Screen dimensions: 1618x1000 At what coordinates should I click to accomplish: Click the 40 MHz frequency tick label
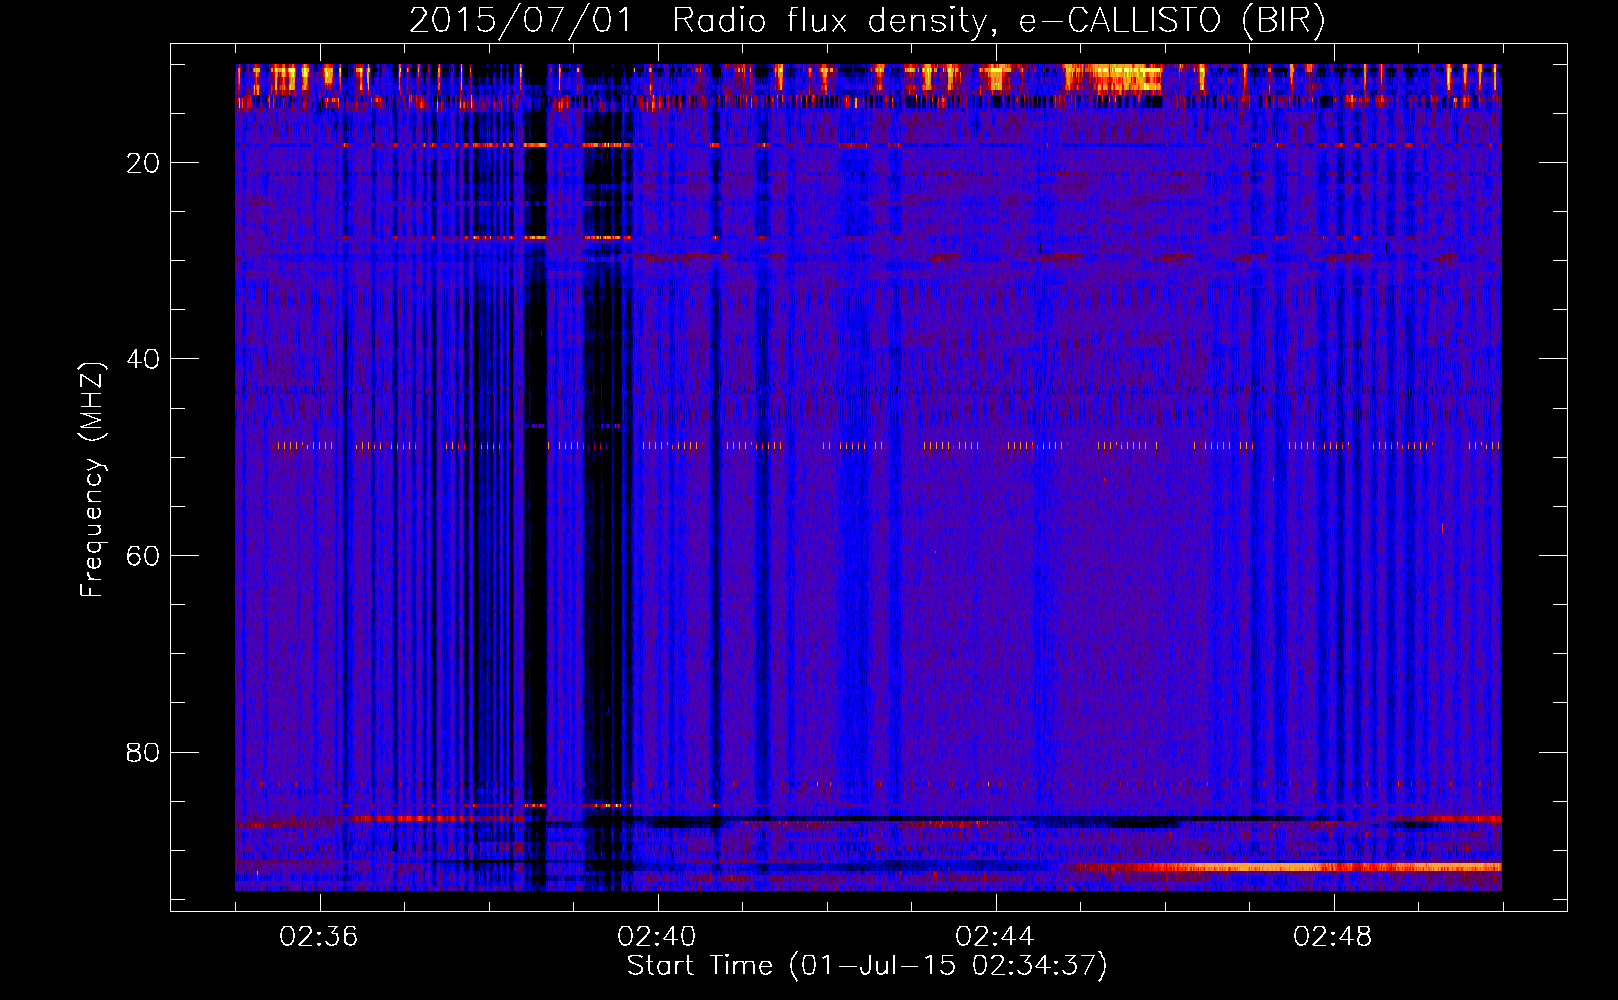(x=143, y=359)
